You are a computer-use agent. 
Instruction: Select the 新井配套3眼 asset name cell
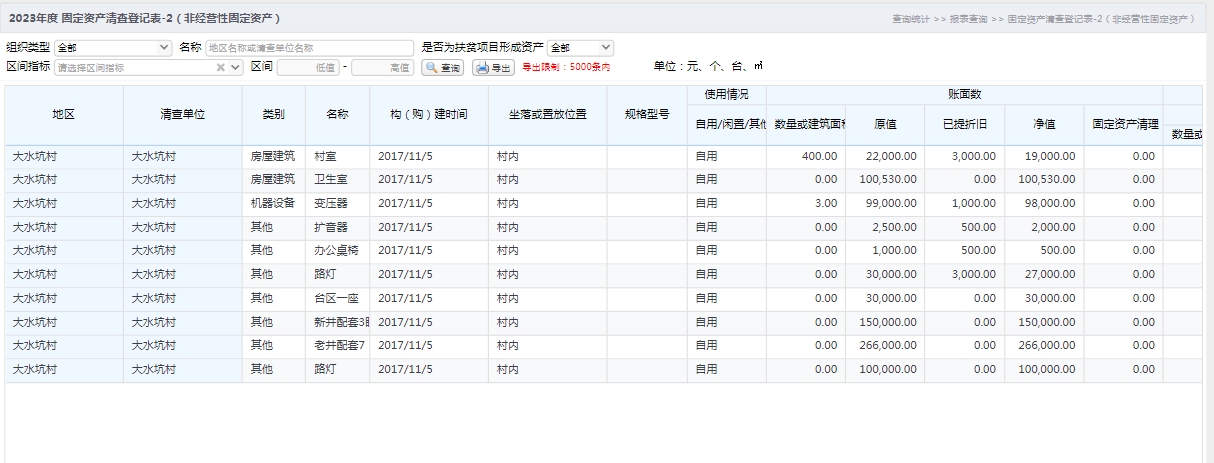(x=338, y=323)
